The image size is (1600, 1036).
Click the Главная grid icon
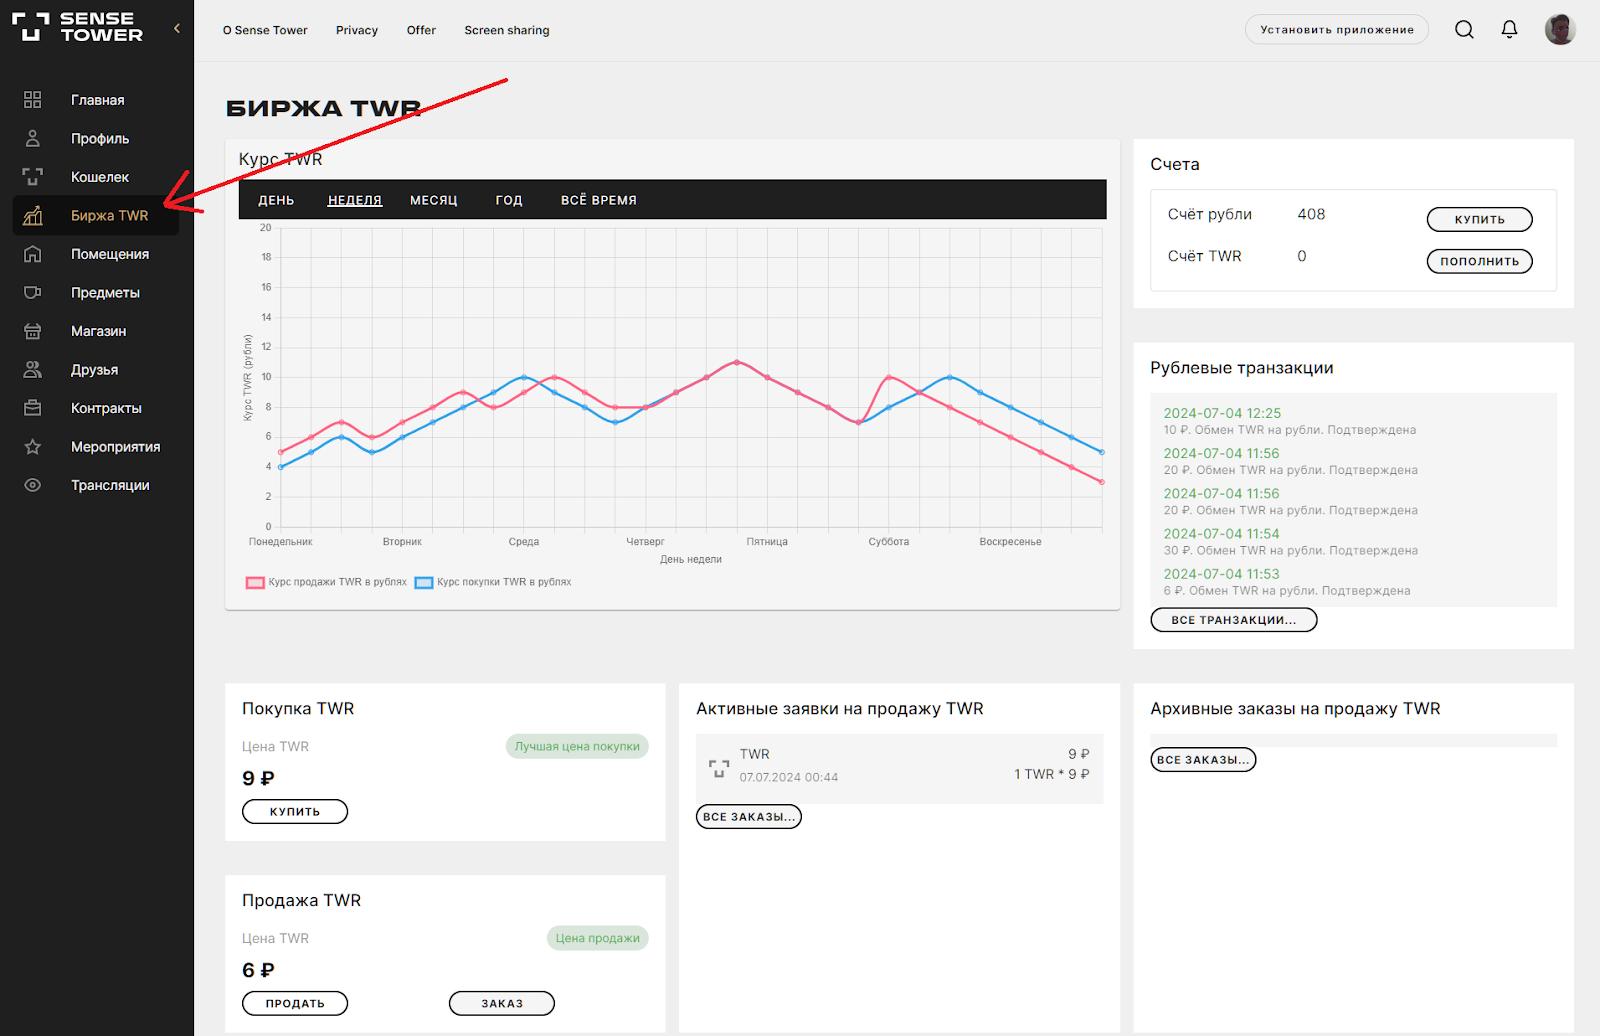coord(33,100)
